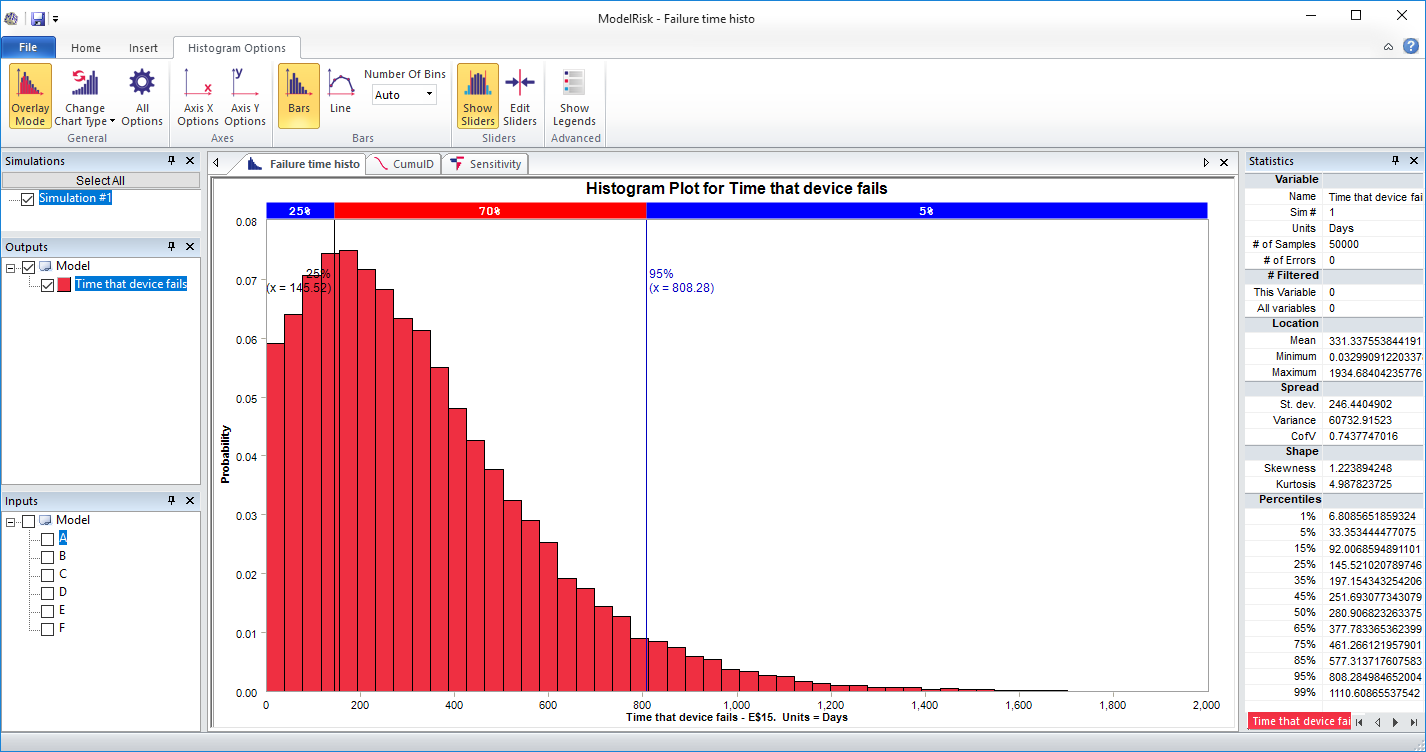Open the Histogram Options ribbon tab
This screenshot has width=1426, height=752.
(x=236, y=47)
